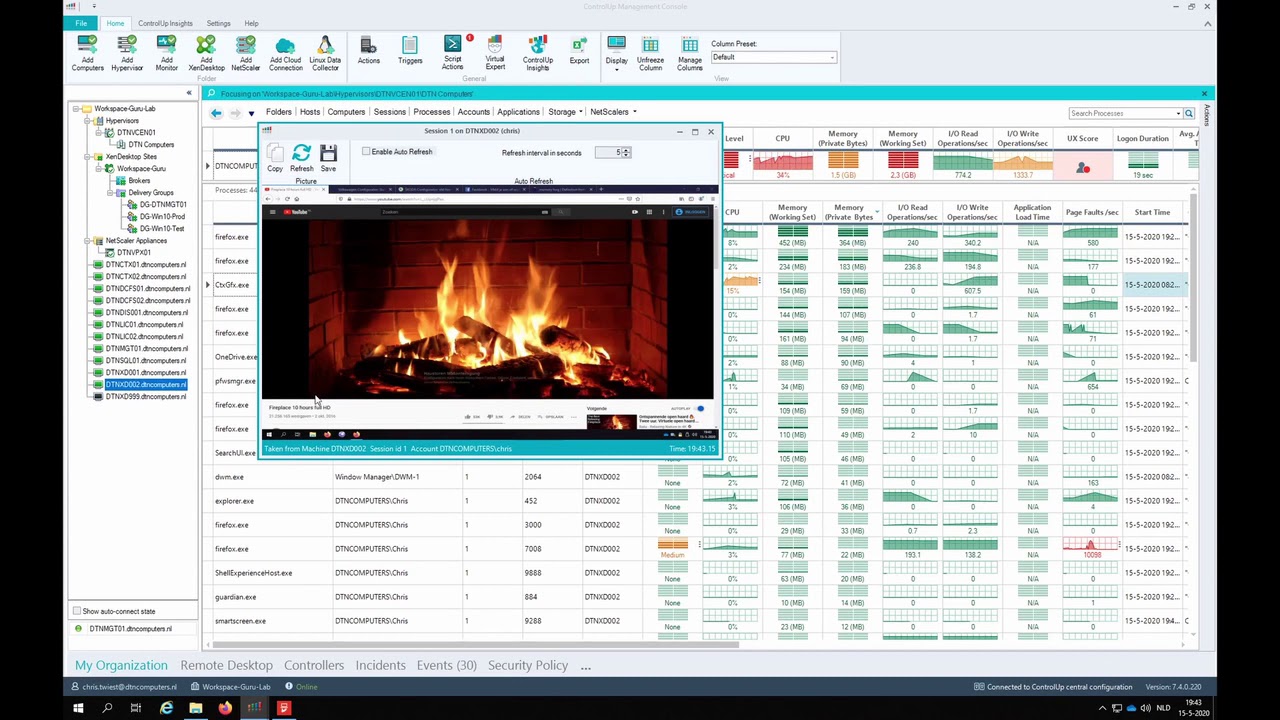Viewport: 1280px width, 720px height.
Task: Click the UX Score column header
Action: [1082, 138]
